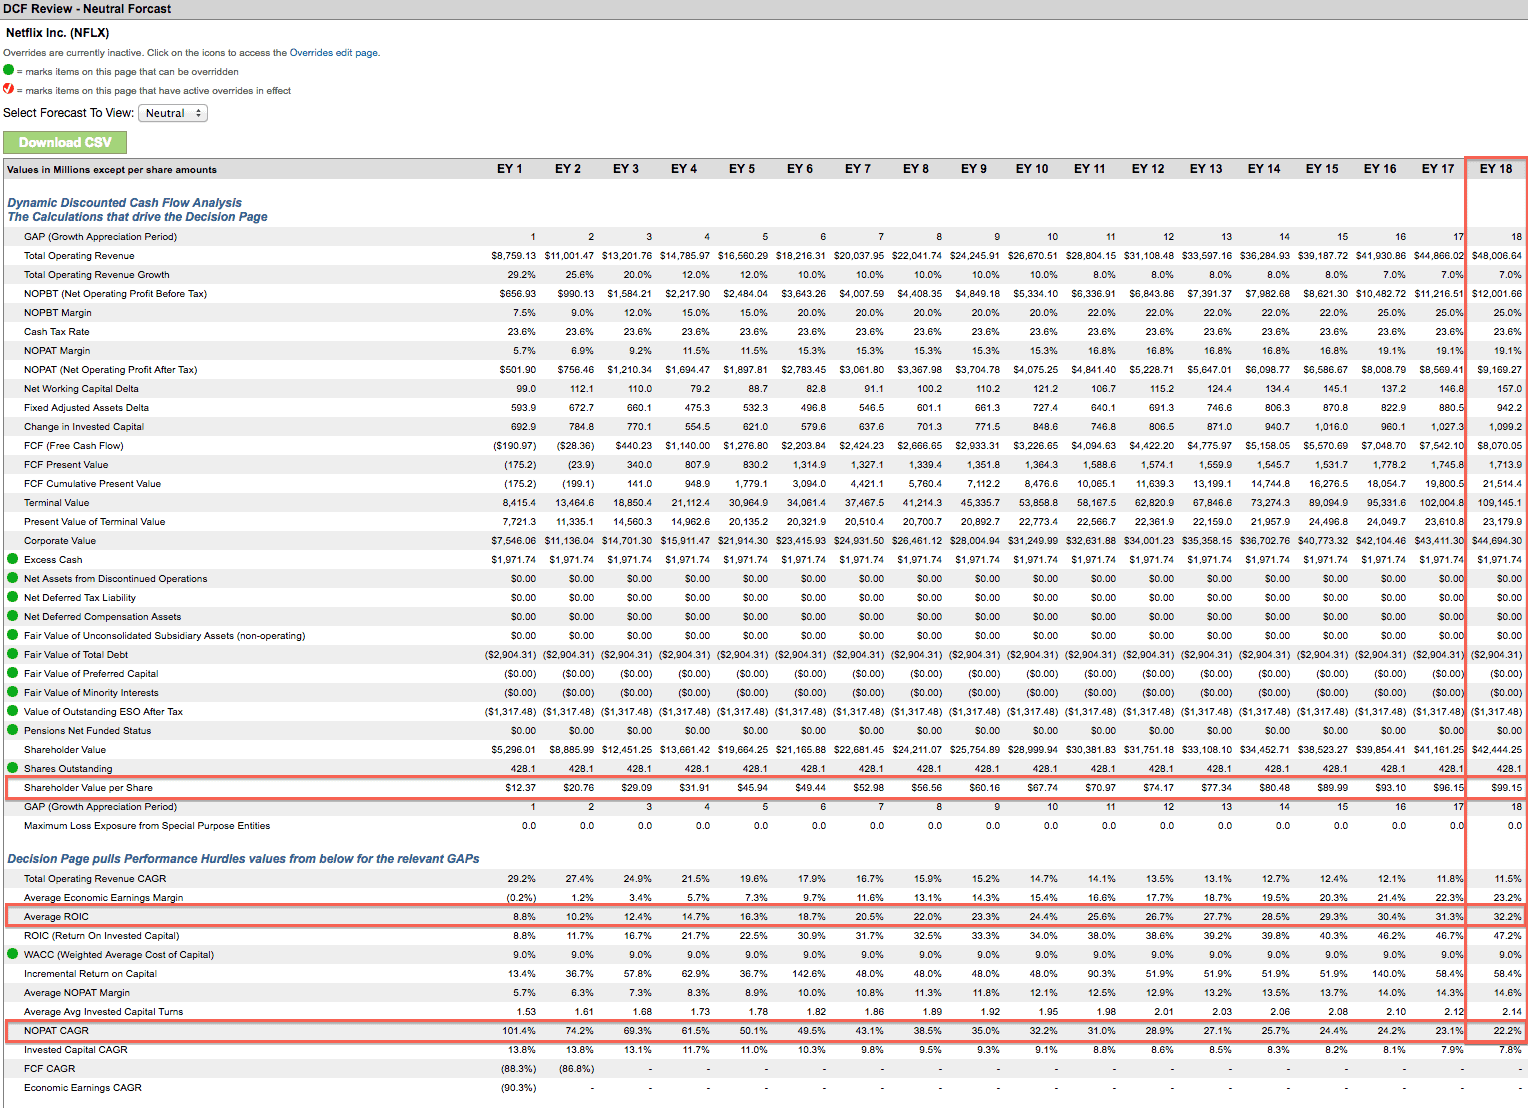
Task: Open override icon for Fair Value of Preferred Capital
Action: point(12,673)
